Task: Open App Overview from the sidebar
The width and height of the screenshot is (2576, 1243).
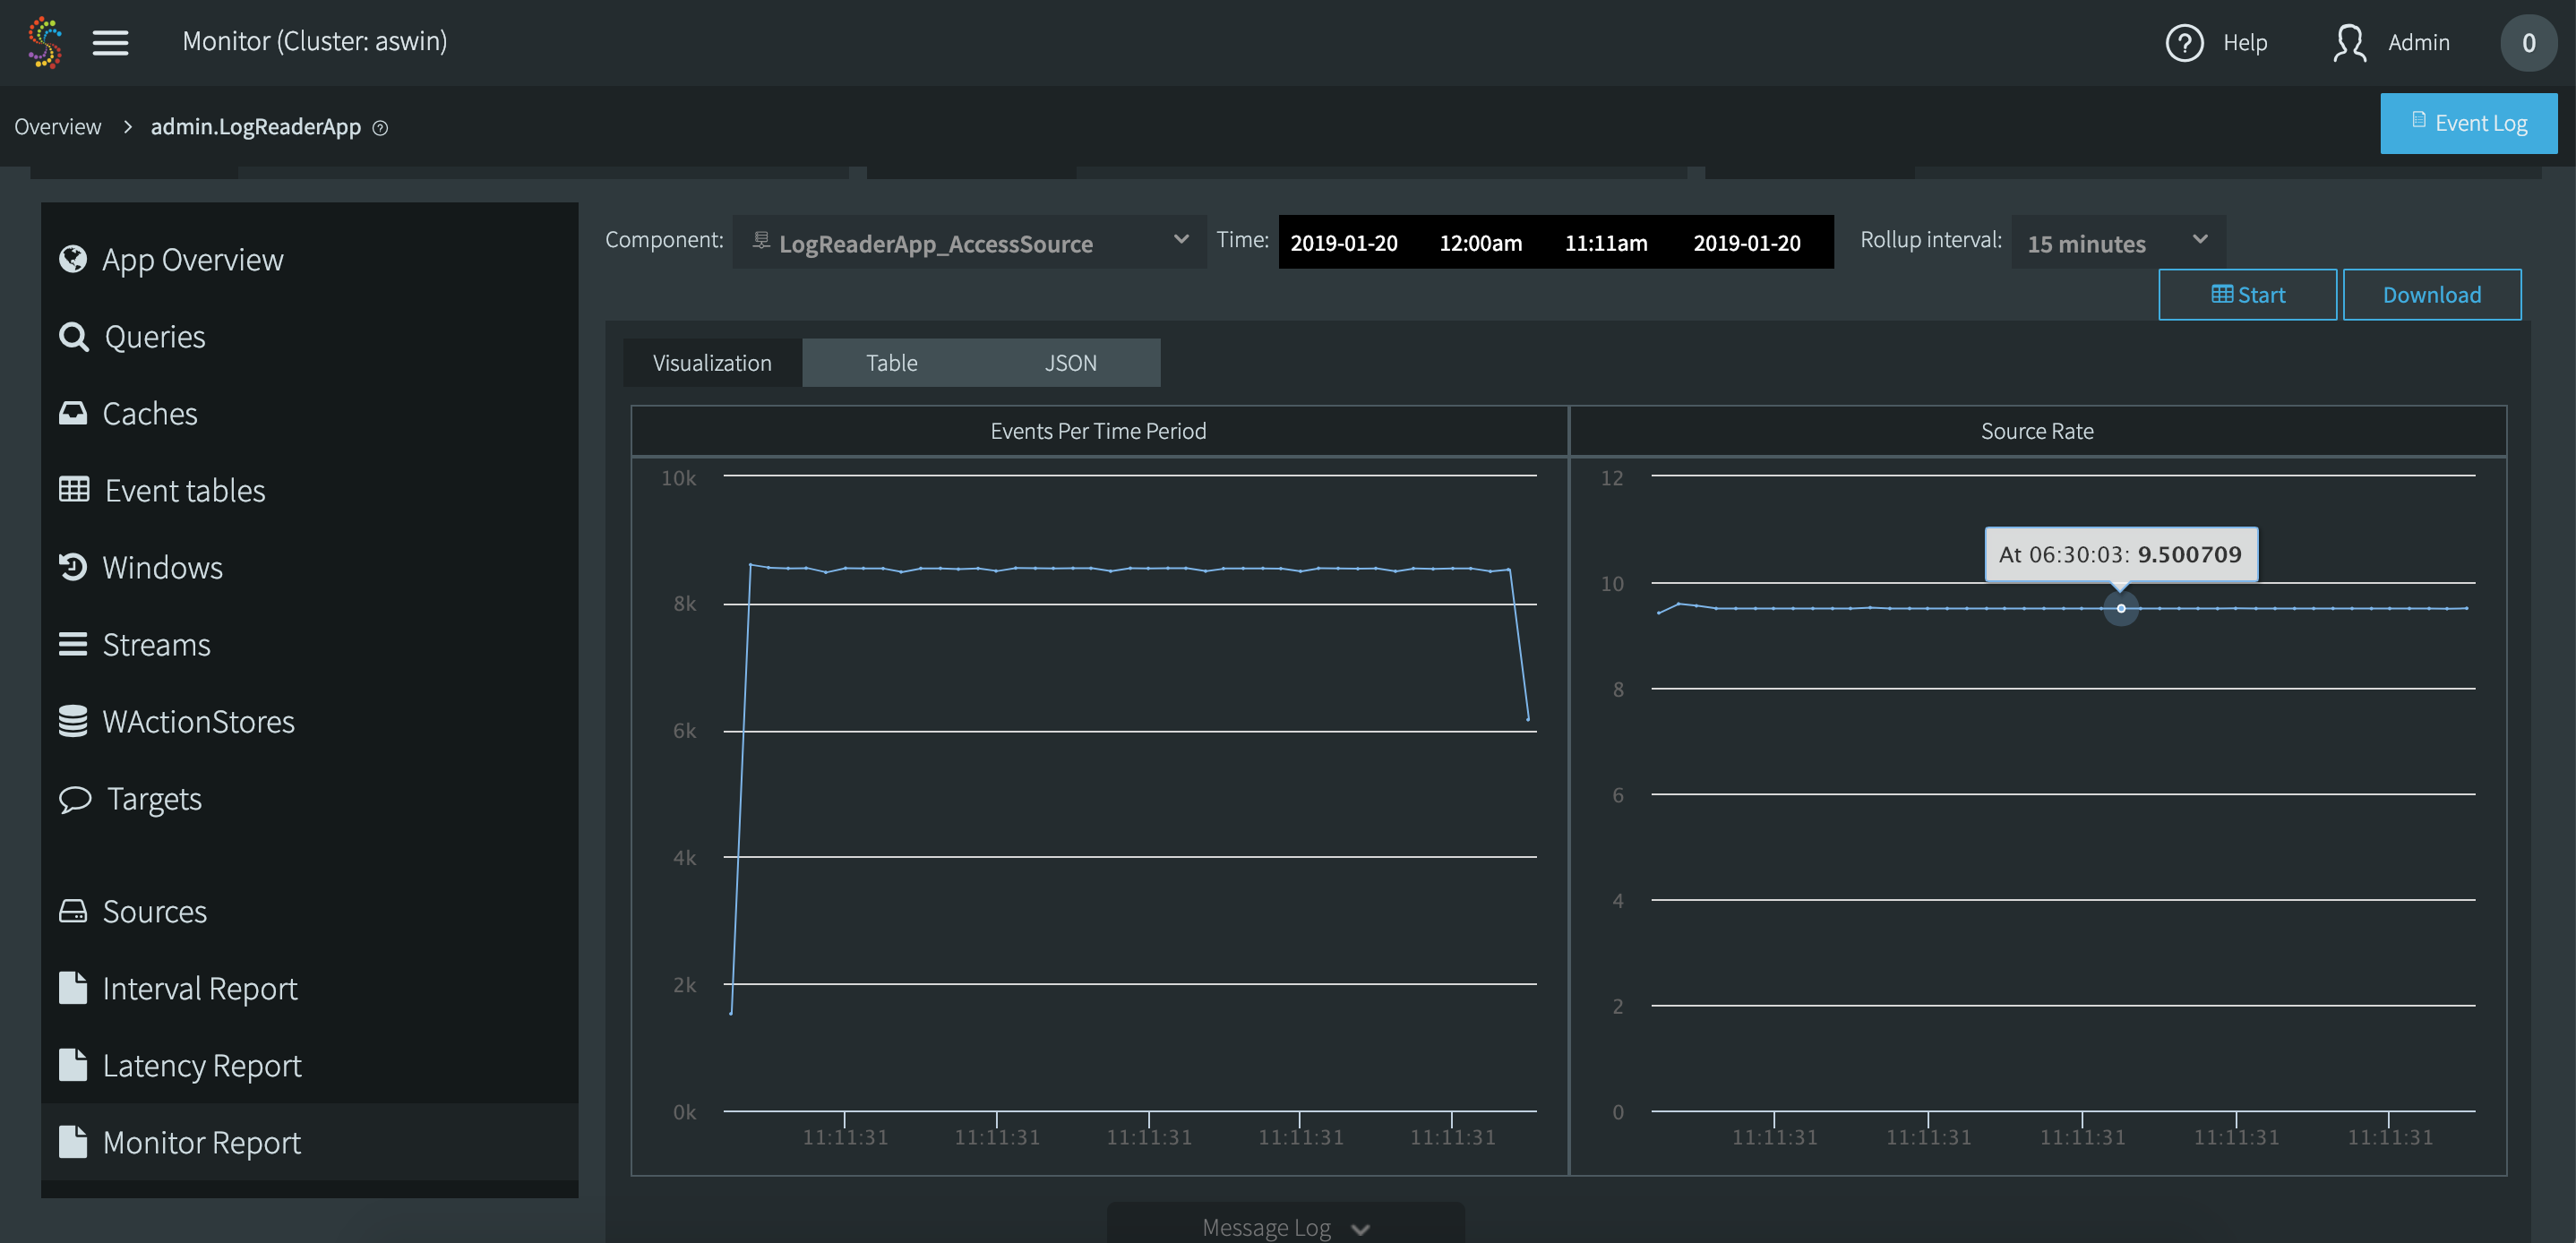Action: (x=192, y=259)
